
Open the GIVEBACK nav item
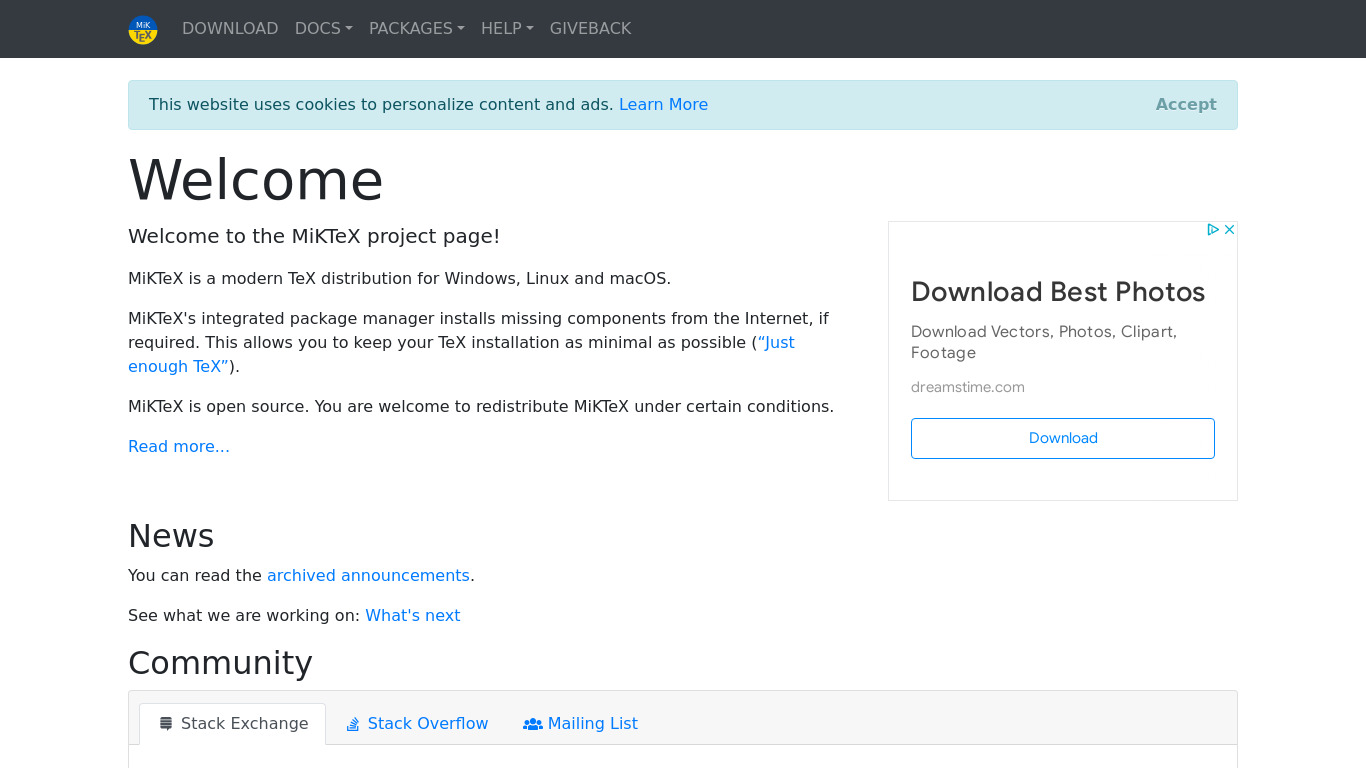590,28
